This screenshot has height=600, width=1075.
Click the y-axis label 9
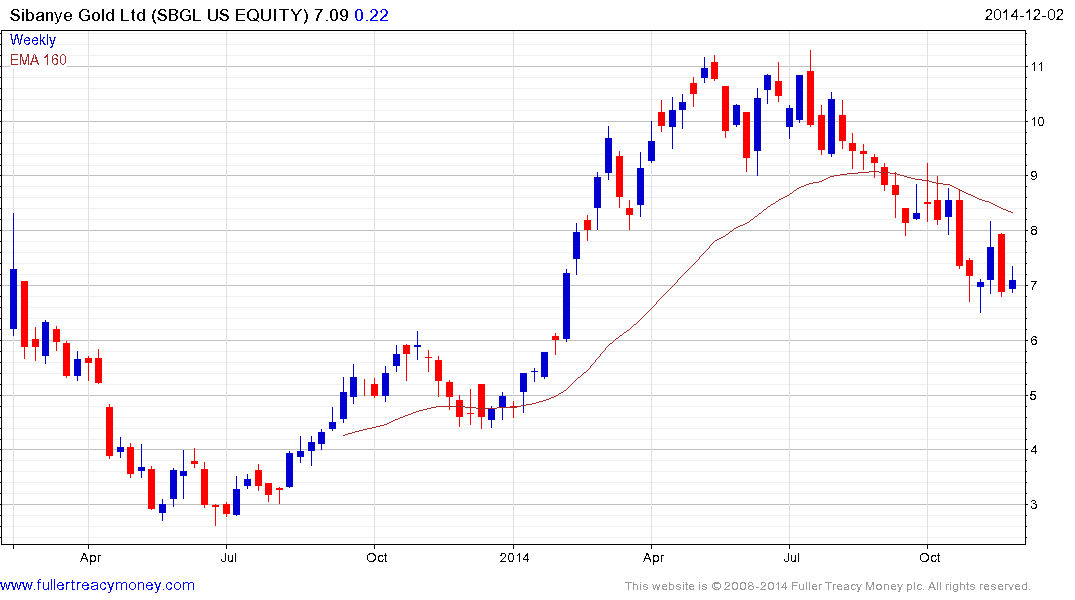[x=1035, y=176]
